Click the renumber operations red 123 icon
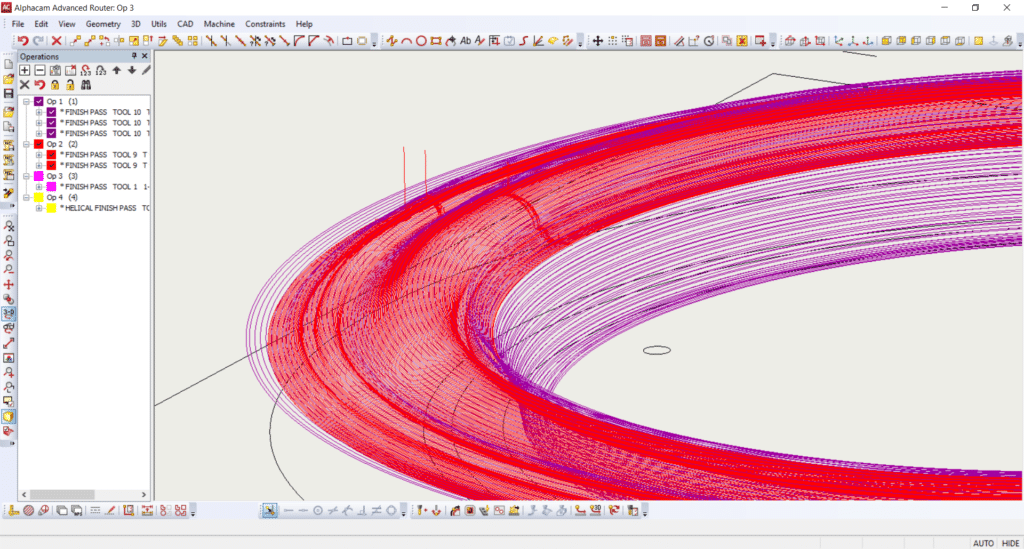Image resolution: width=1024 pixels, height=549 pixels. [86, 71]
